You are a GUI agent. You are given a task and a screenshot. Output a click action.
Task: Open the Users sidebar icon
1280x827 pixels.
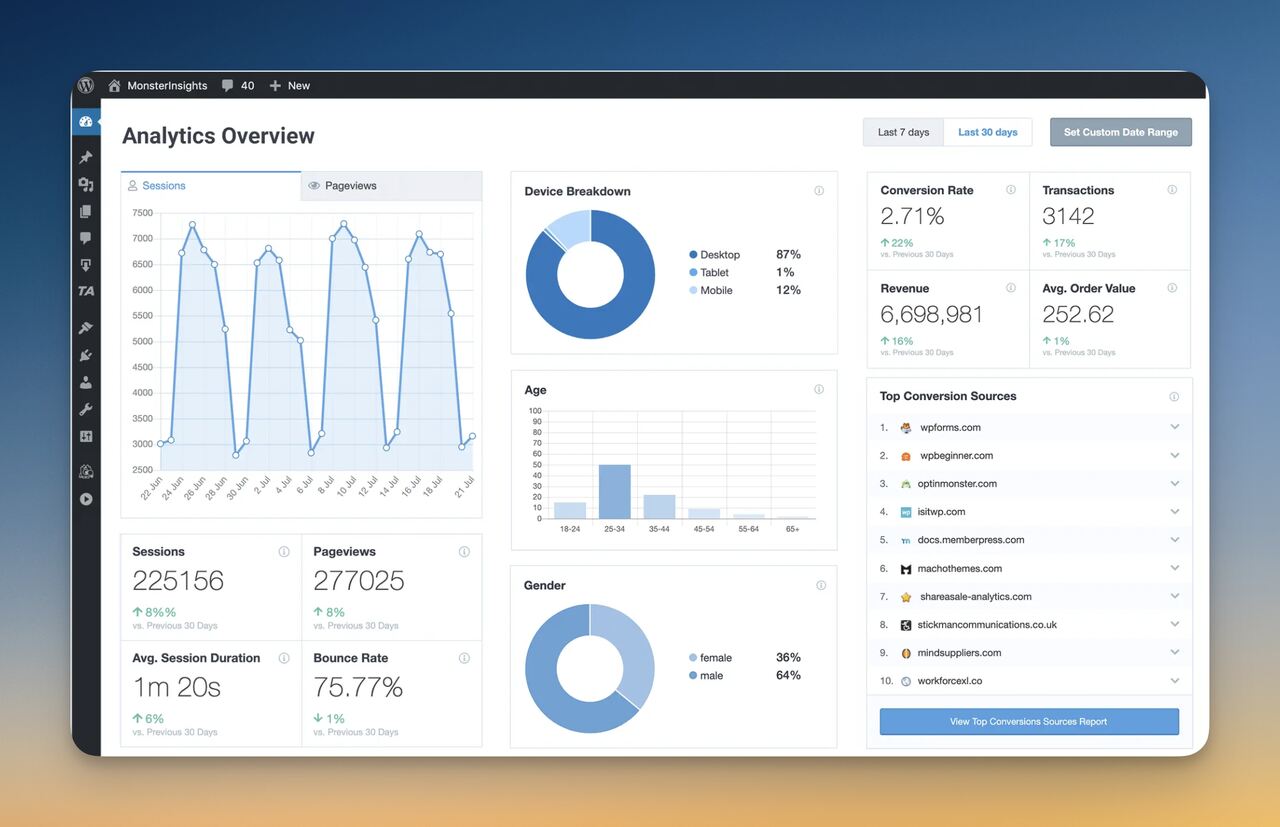pos(86,382)
